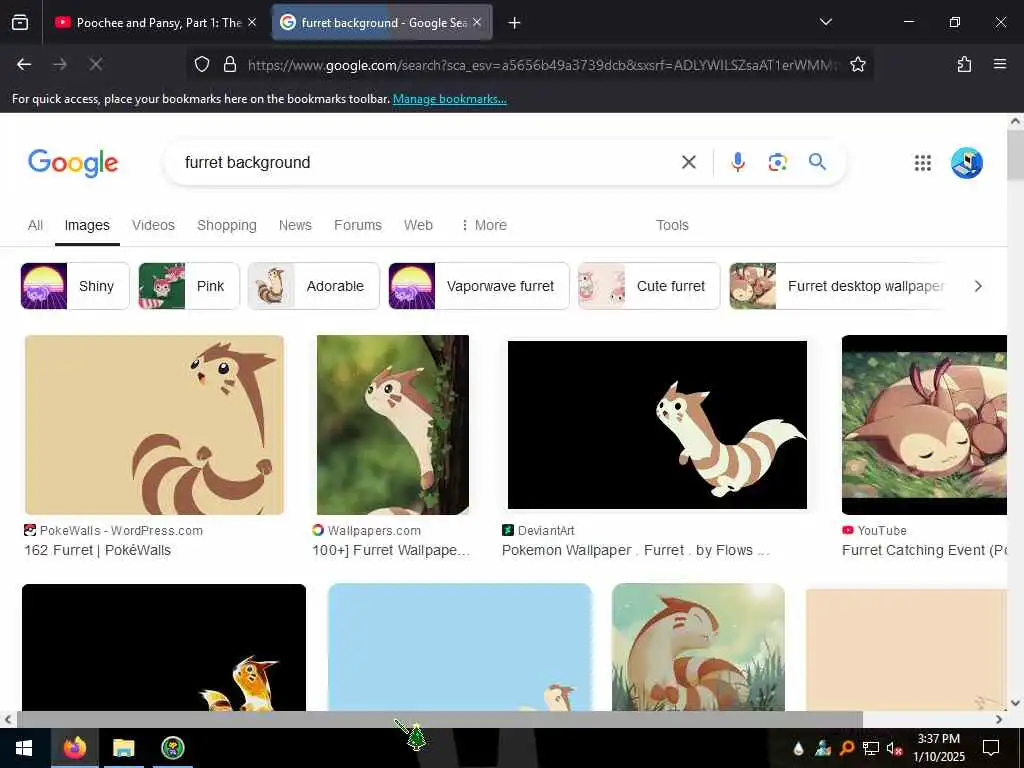Click inside the Google search field
The width and height of the screenshot is (1024, 768).
click(x=424, y=163)
